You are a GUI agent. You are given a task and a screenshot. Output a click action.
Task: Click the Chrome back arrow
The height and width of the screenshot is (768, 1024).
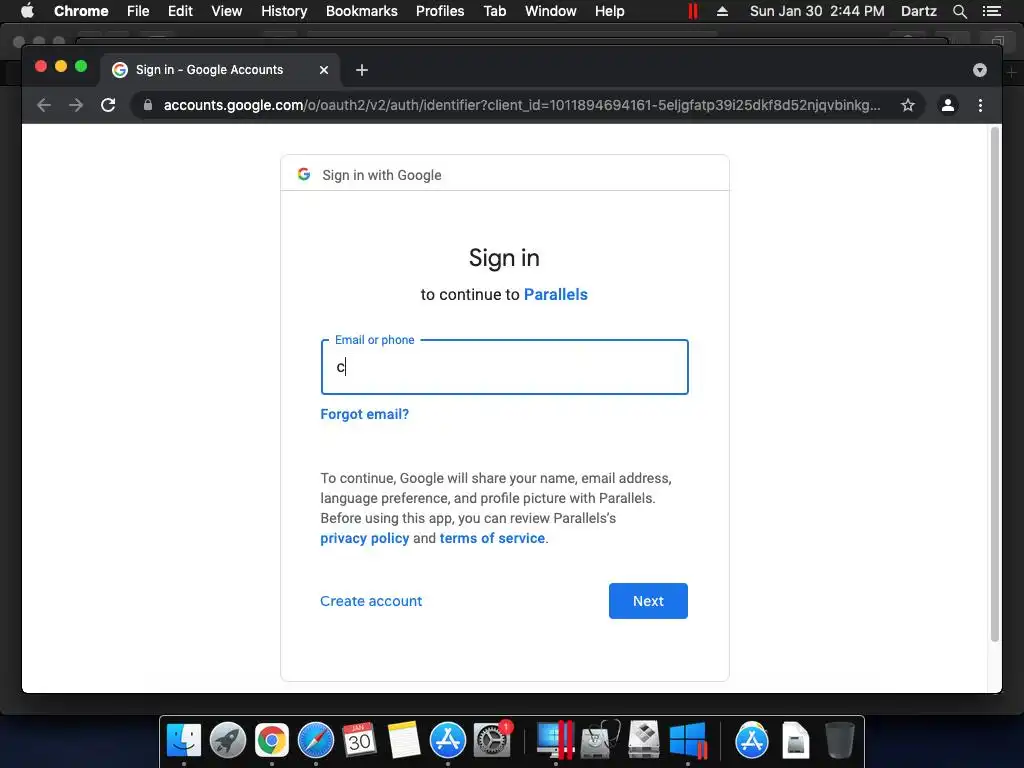pyautogui.click(x=44, y=105)
